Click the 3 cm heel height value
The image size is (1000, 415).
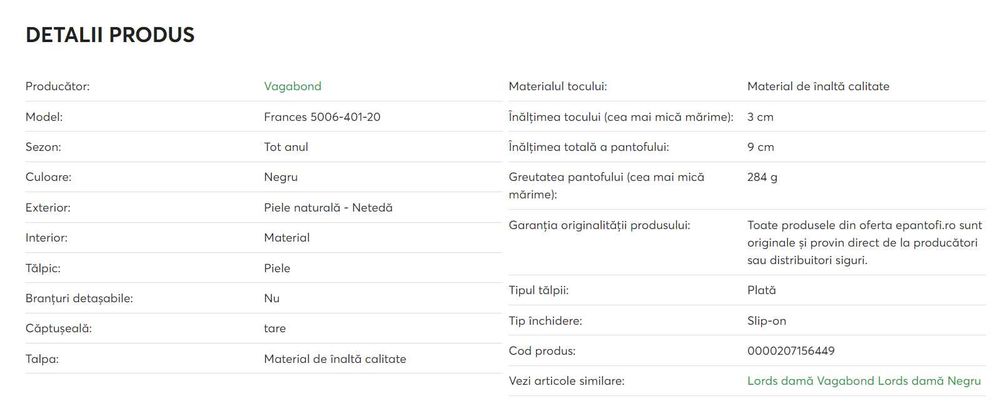pyautogui.click(x=760, y=117)
